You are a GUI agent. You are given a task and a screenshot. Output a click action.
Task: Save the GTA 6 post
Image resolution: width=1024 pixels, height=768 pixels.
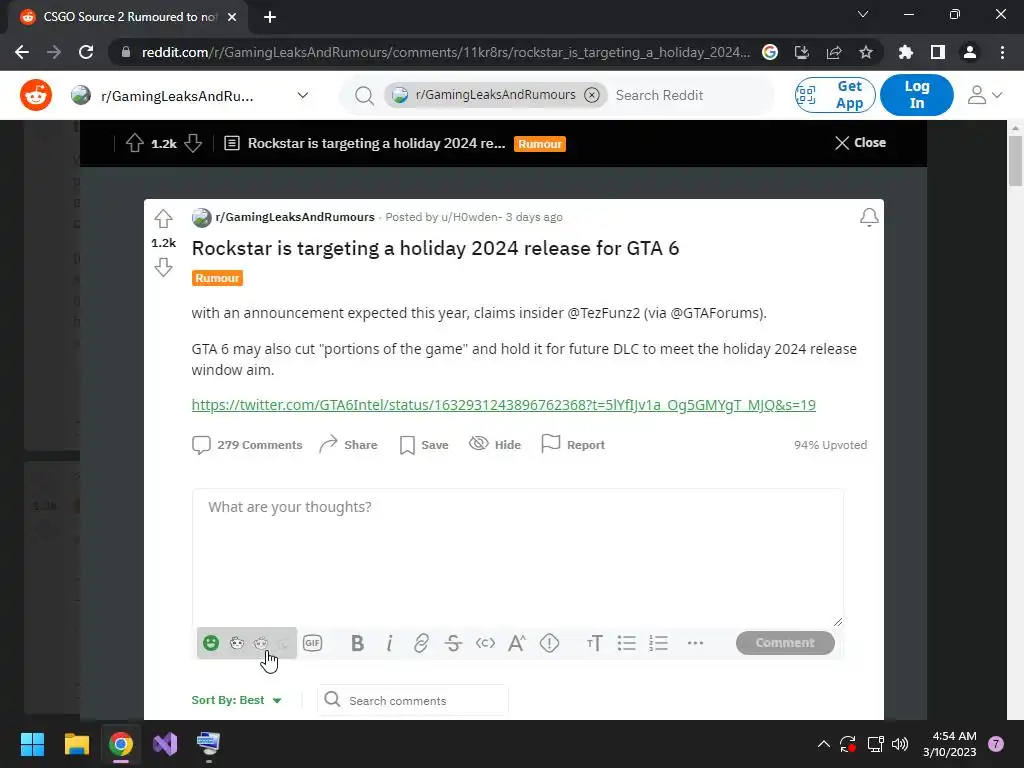click(424, 445)
